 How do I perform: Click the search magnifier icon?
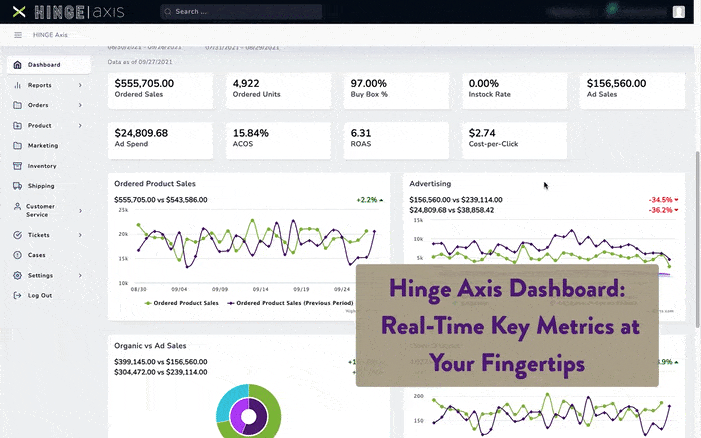click(x=168, y=12)
